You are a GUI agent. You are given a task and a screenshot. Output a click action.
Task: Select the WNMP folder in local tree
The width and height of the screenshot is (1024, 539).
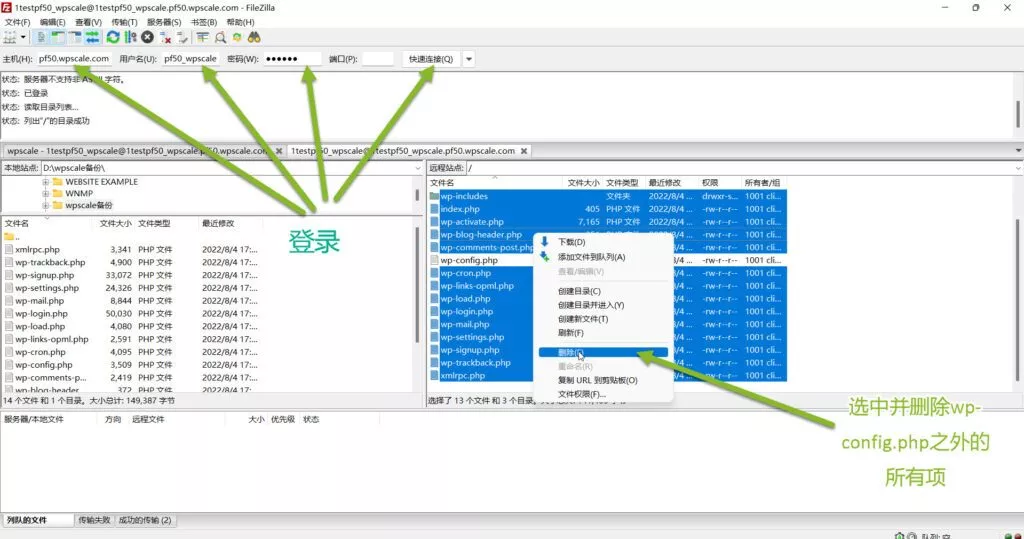79,193
